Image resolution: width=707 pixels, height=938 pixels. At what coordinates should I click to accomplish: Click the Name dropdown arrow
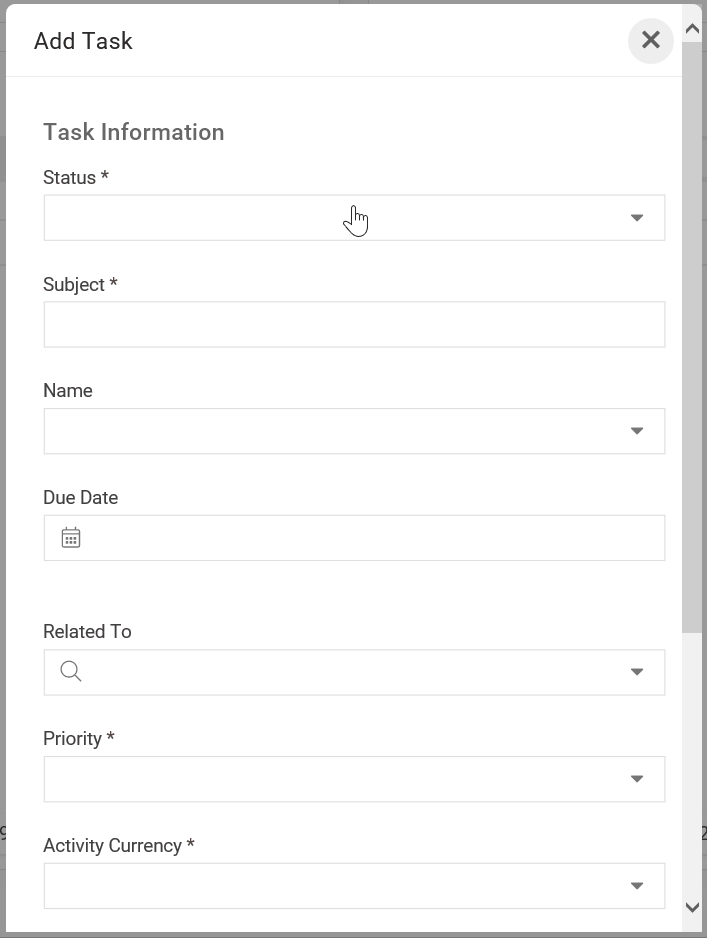pyautogui.click(x=636, y=431)
